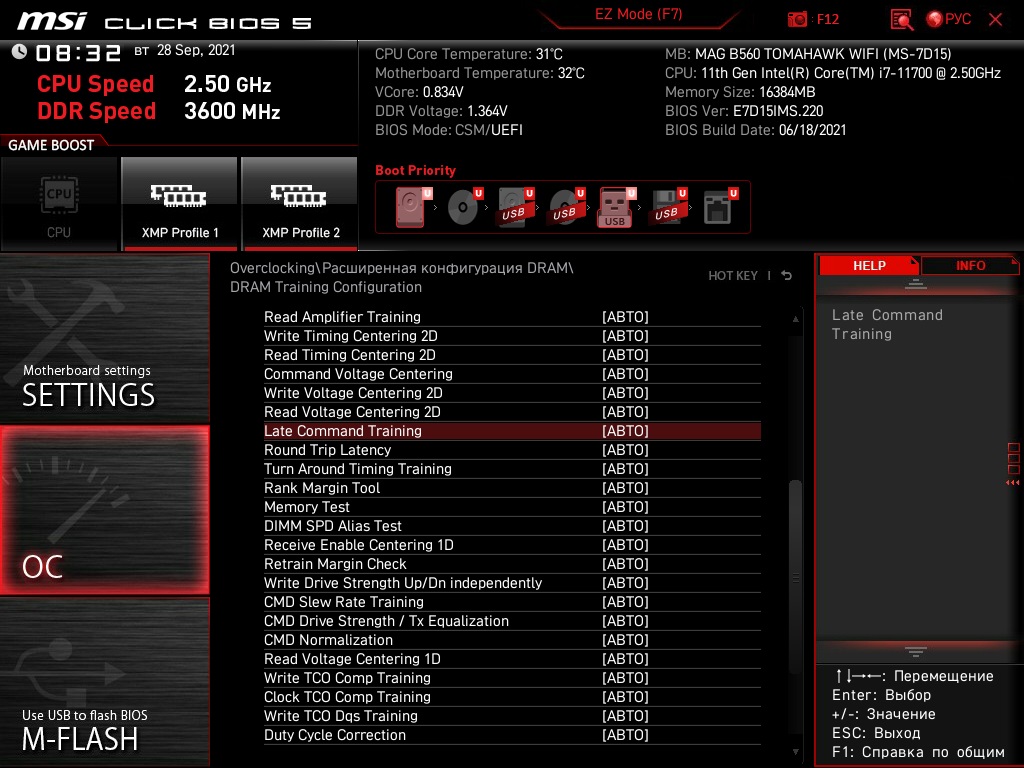Screen dimensions: 1024x768
Task: Switch to the HELP tab
Action: pos(869,266)
